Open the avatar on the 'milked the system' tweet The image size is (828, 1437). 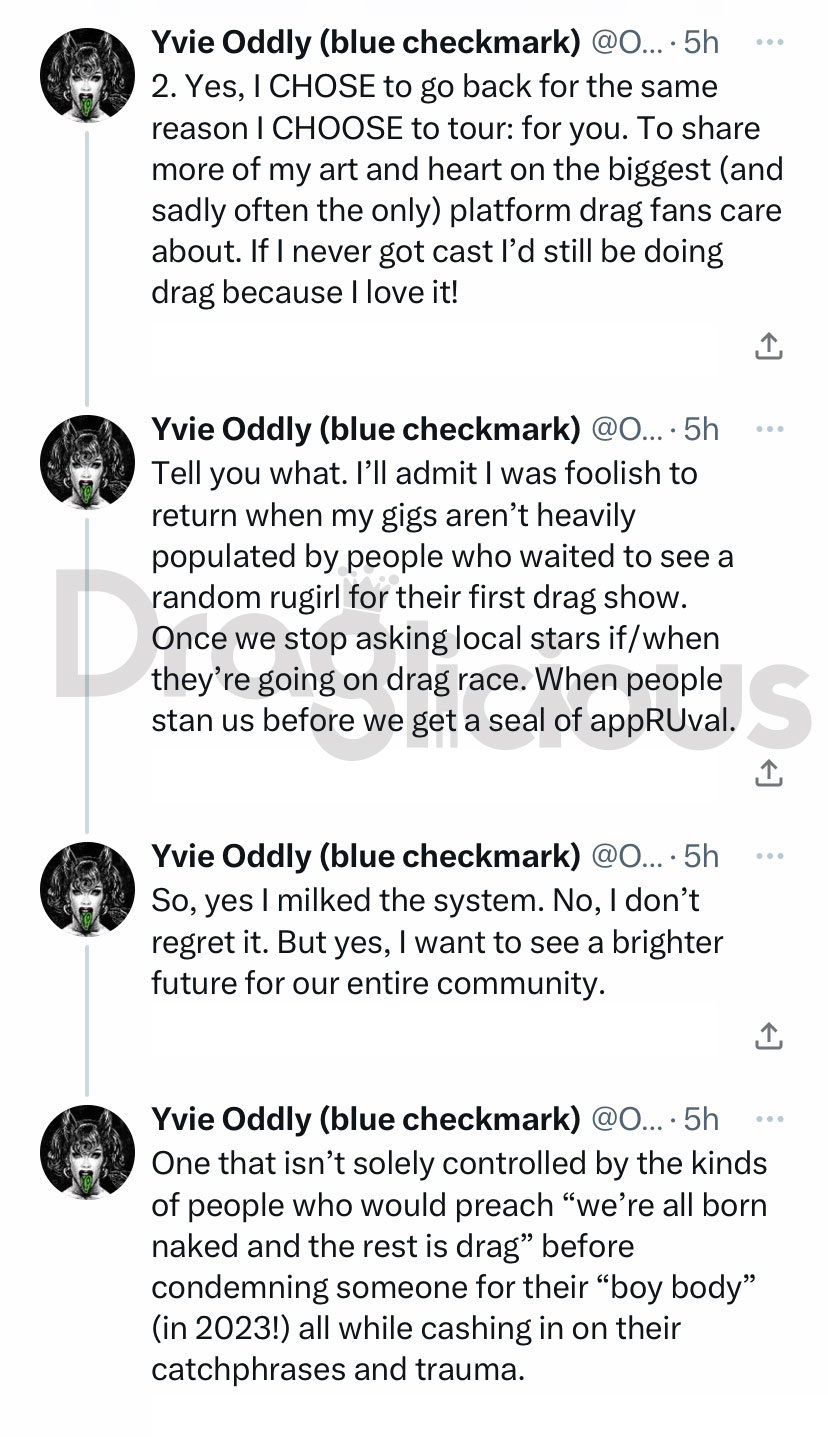[87, 890]
